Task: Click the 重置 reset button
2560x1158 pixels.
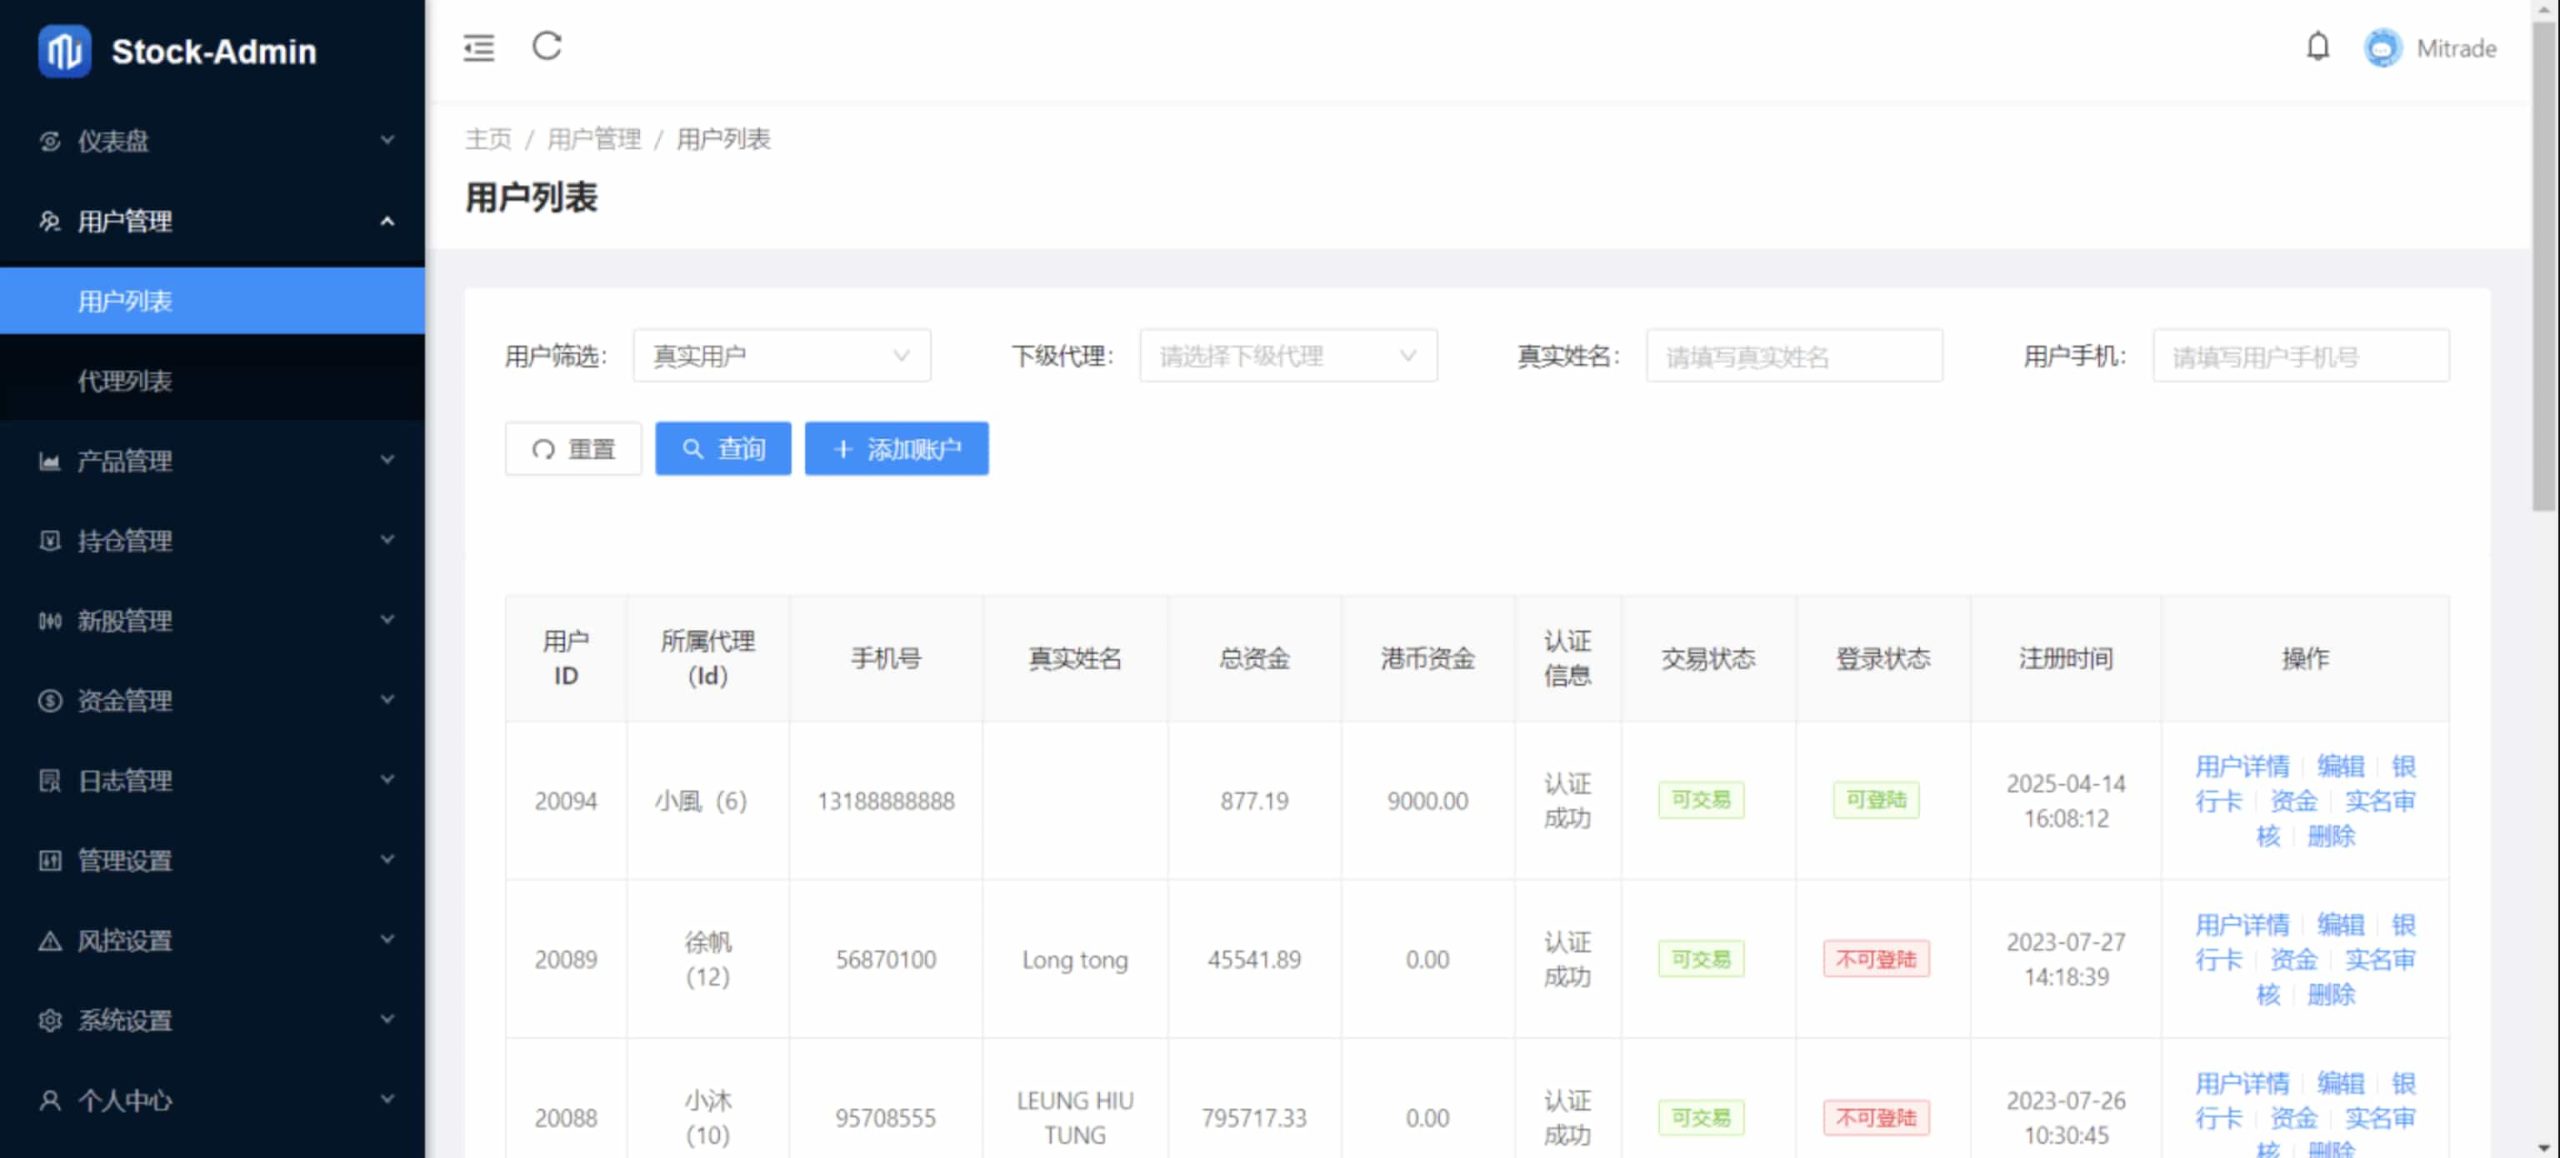Action: click(573, 448)
